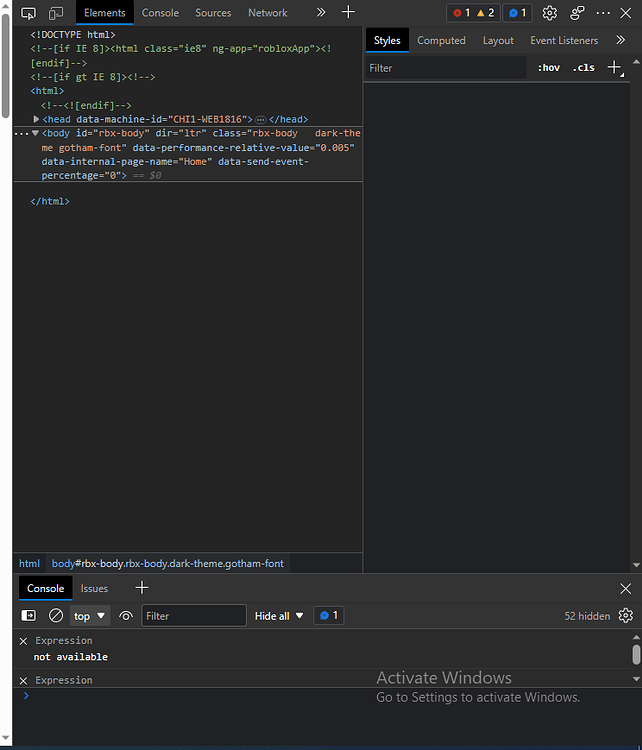Close DevTools with the top X
The image size is (642, 750).
(626, 13)
